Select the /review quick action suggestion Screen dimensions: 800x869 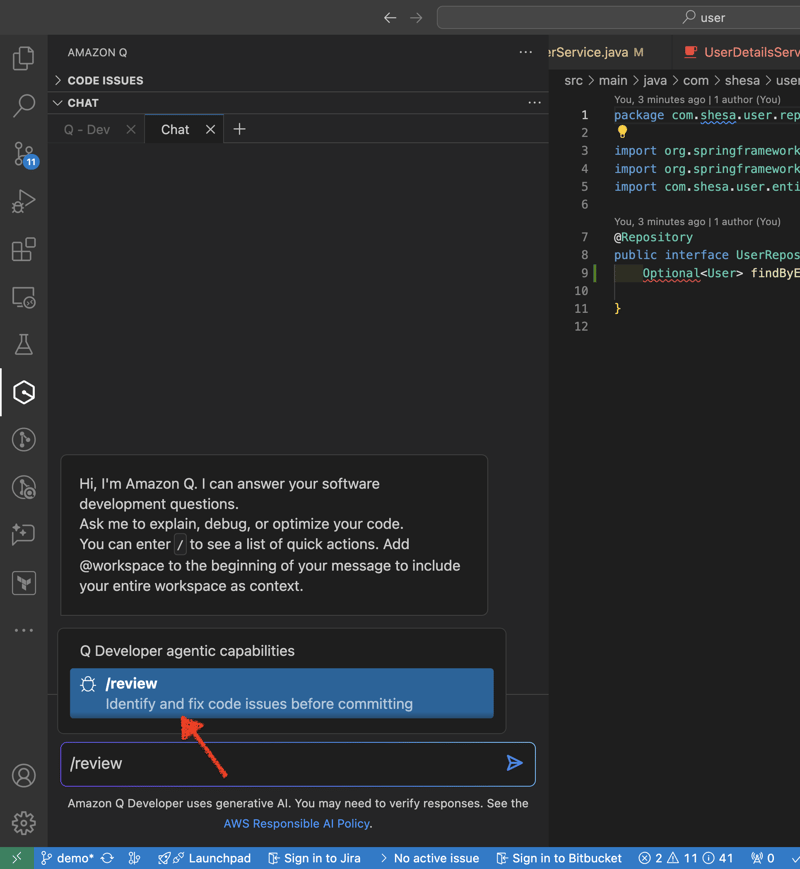tap(282, 693)
